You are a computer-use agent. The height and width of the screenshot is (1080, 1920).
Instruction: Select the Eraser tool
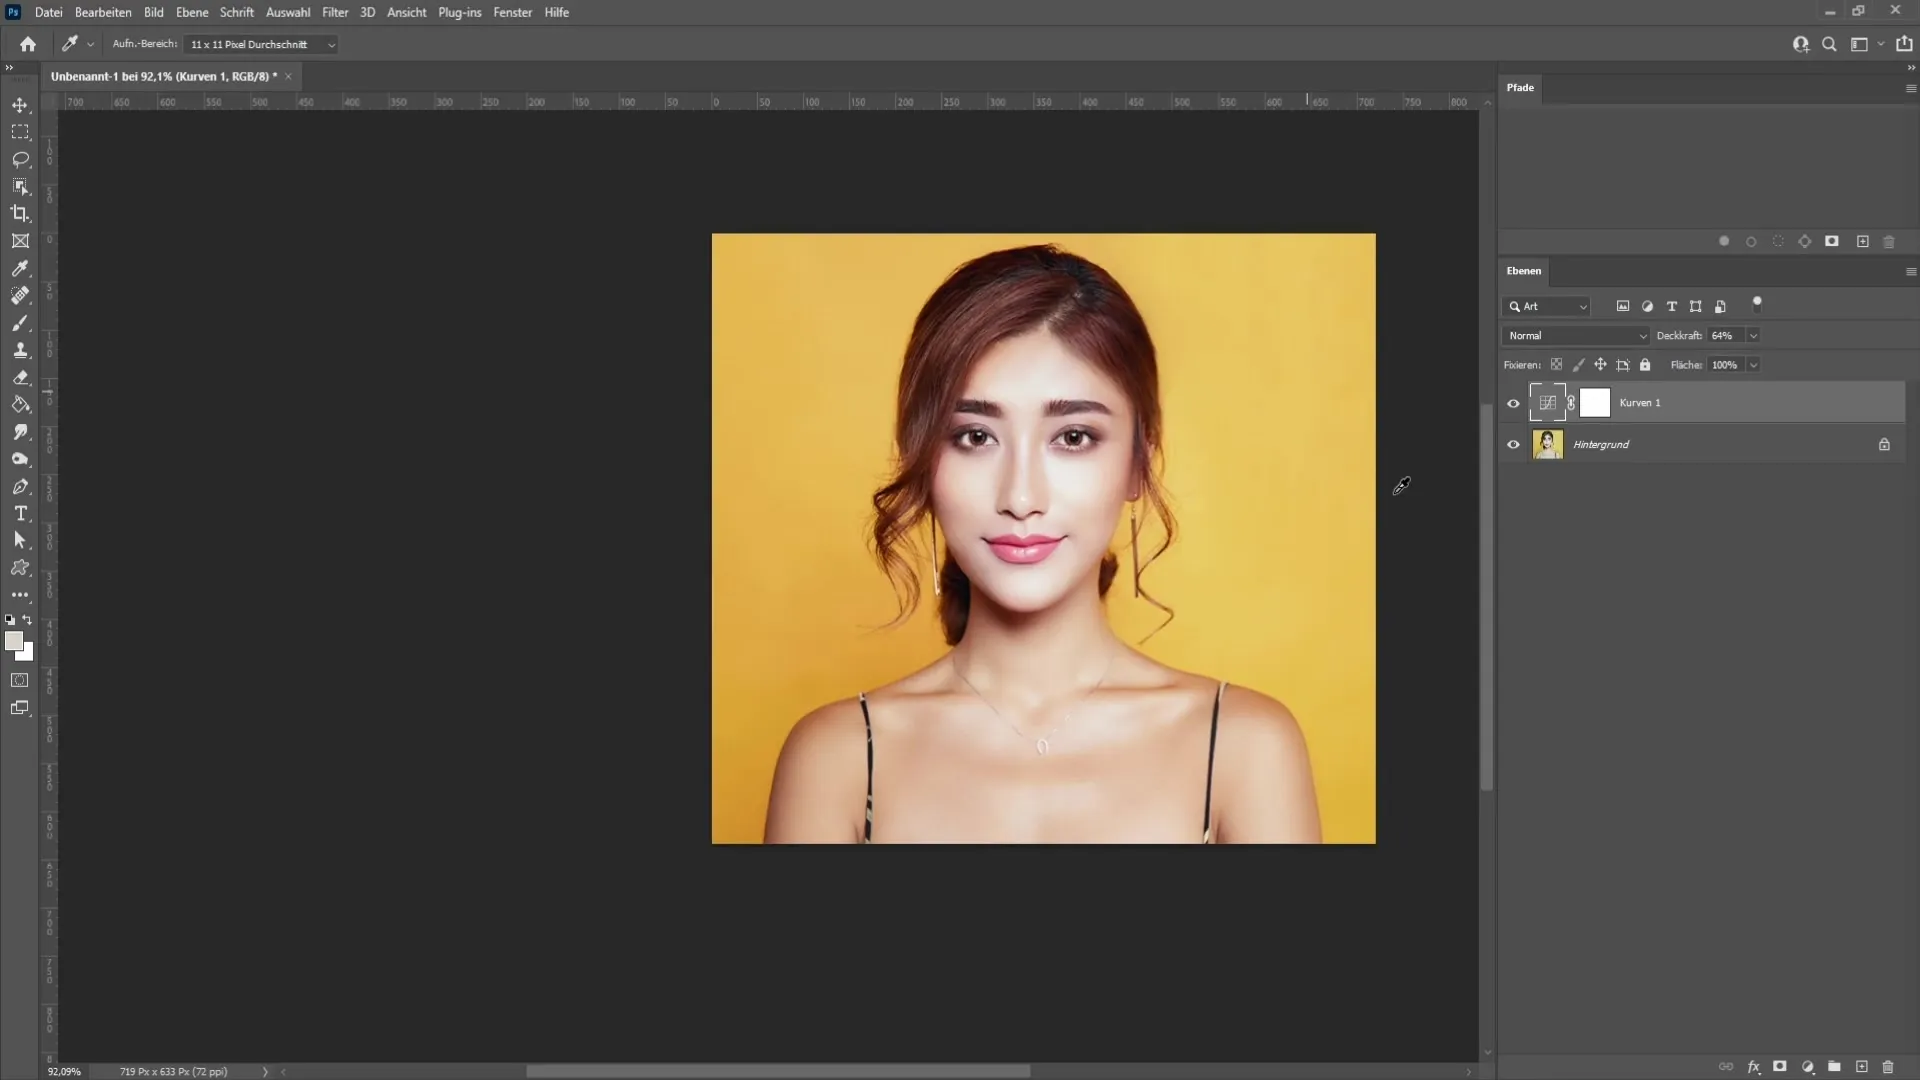[20, 378]
